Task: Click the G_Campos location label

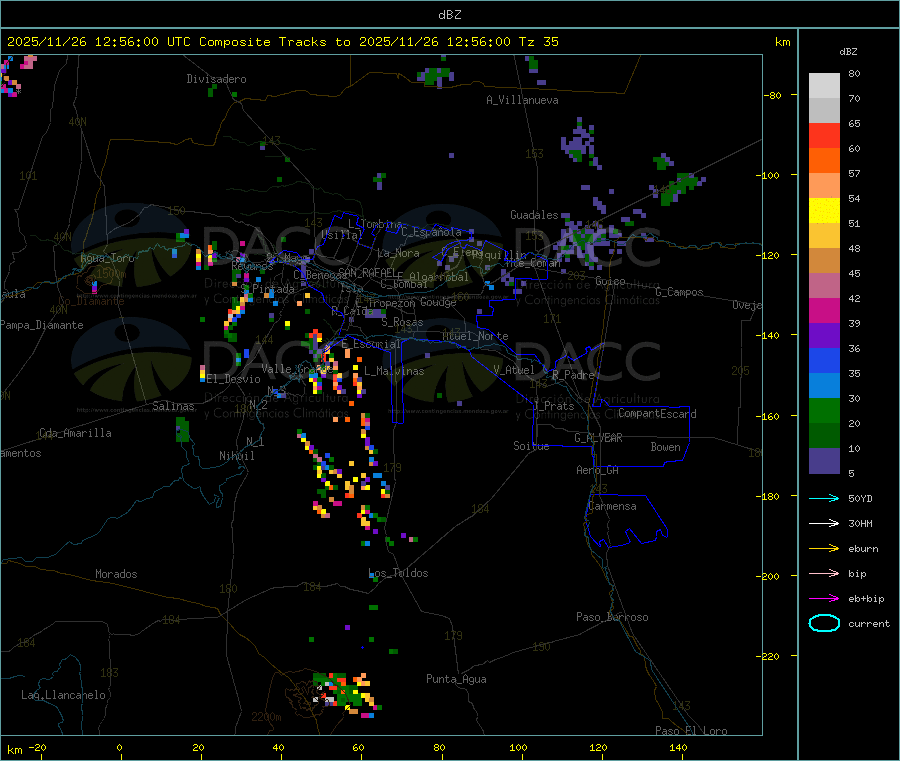Action: (679, 292)
